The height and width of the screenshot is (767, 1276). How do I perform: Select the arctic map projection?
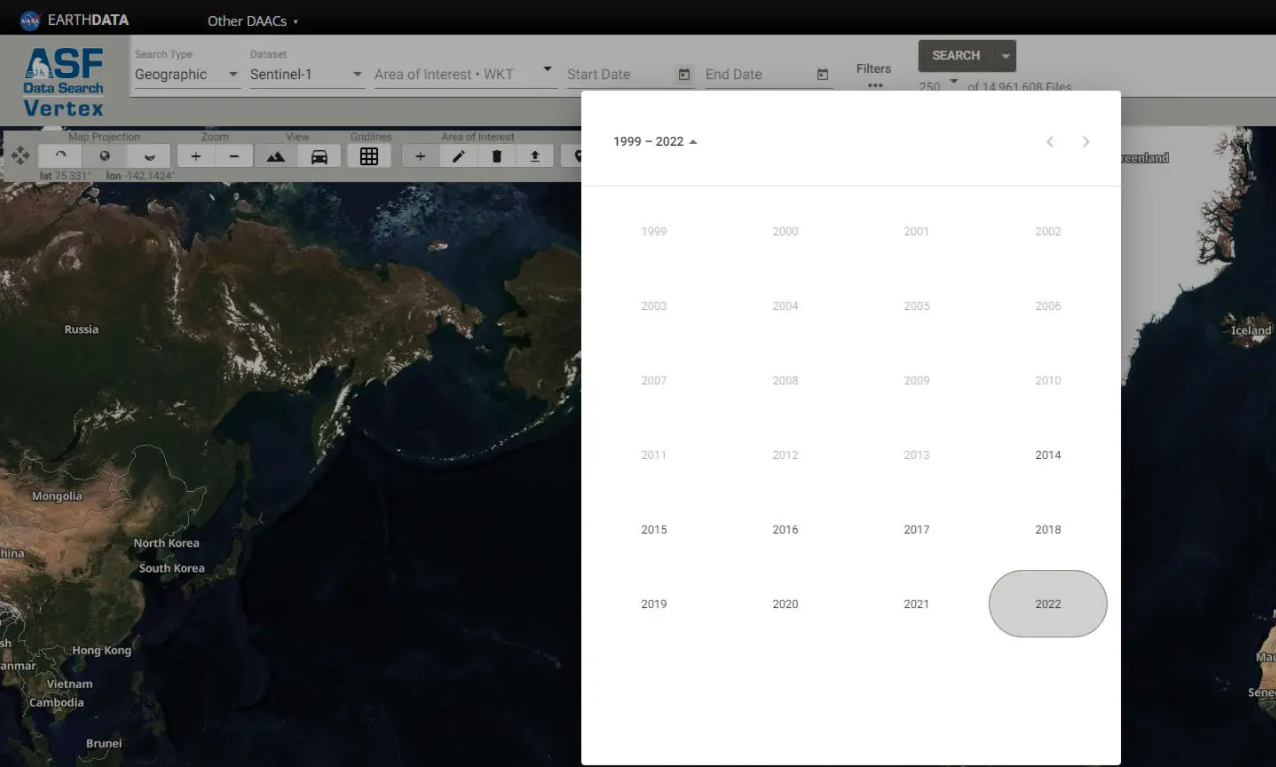point(60,156)
